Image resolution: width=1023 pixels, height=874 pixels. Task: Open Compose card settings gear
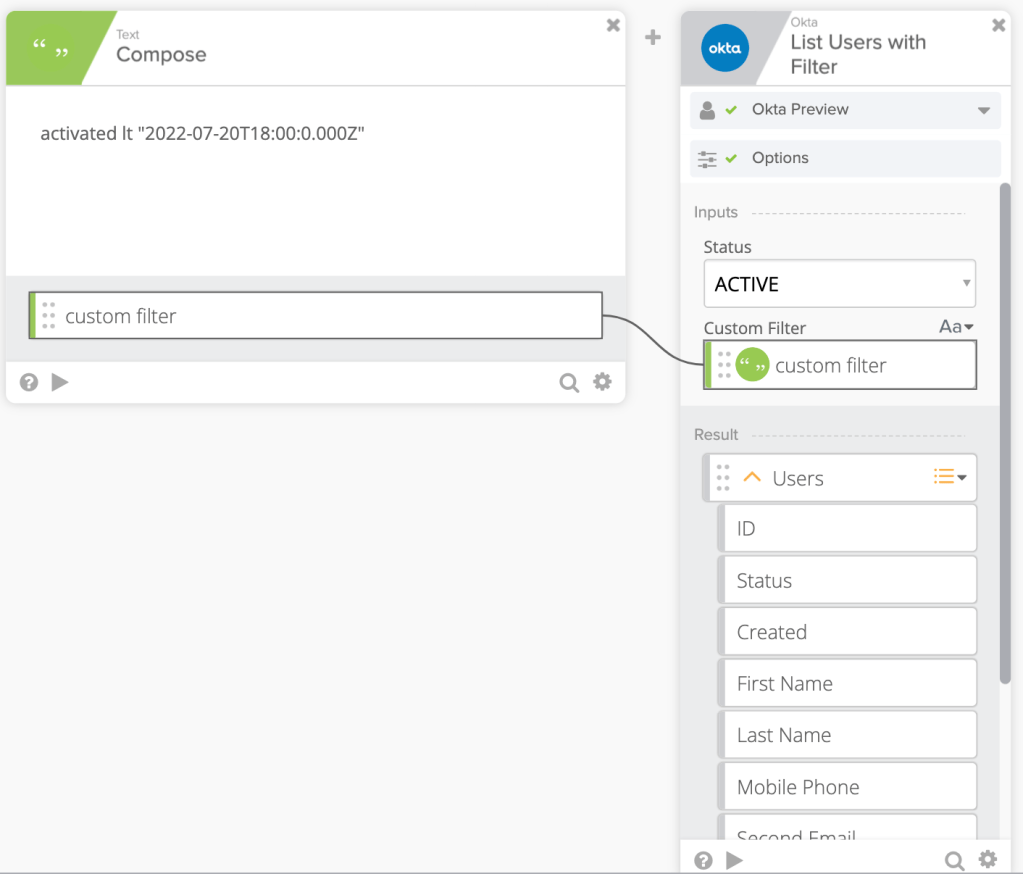coord(602,381)
